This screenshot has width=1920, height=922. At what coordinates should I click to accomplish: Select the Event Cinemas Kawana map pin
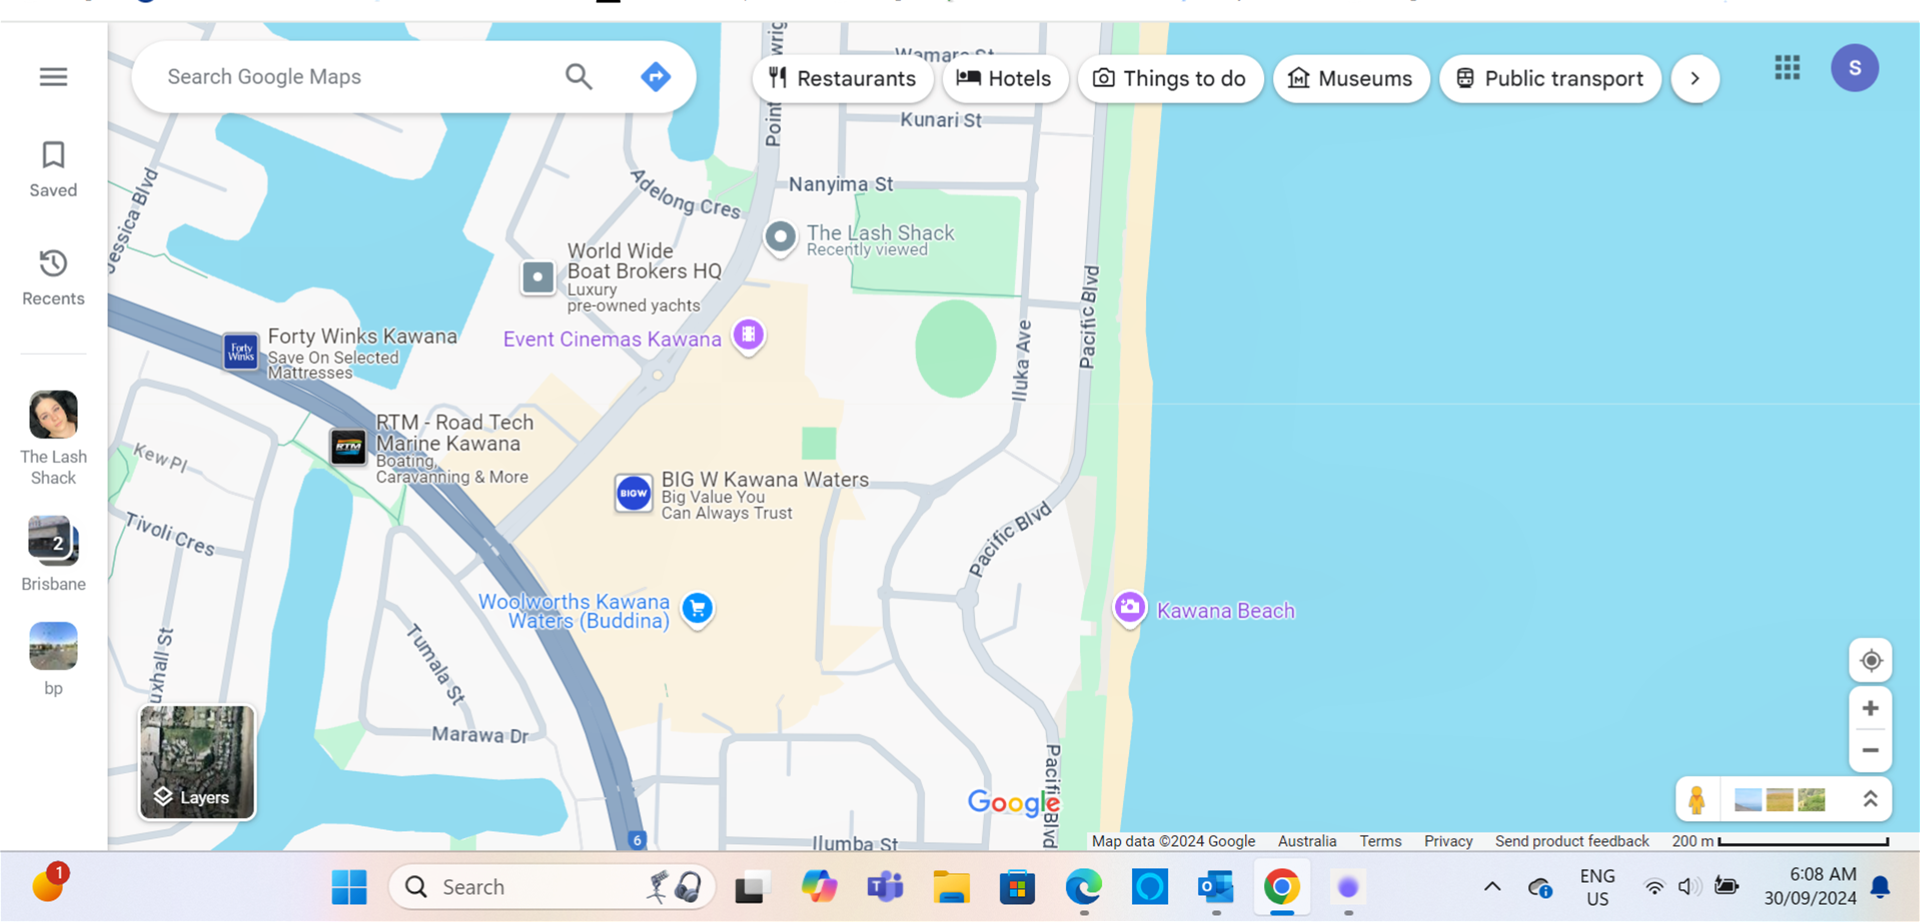[x=748, y=335]
